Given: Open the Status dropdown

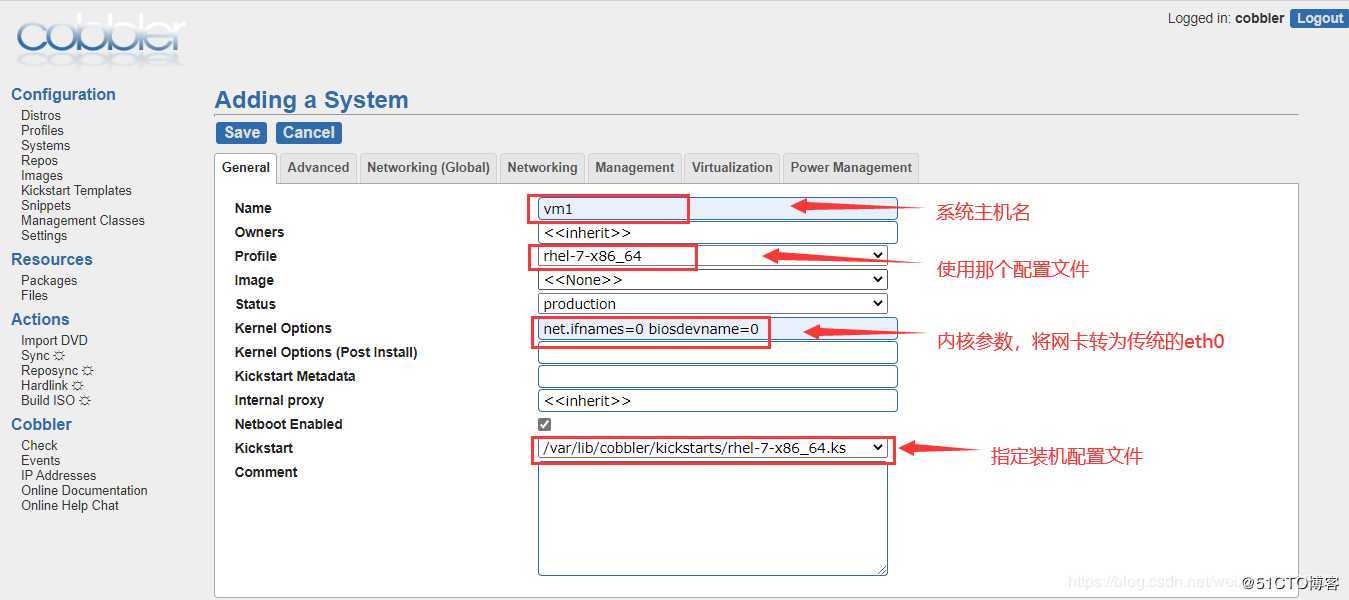Looking at the screenshot, I should coord(712,304).
